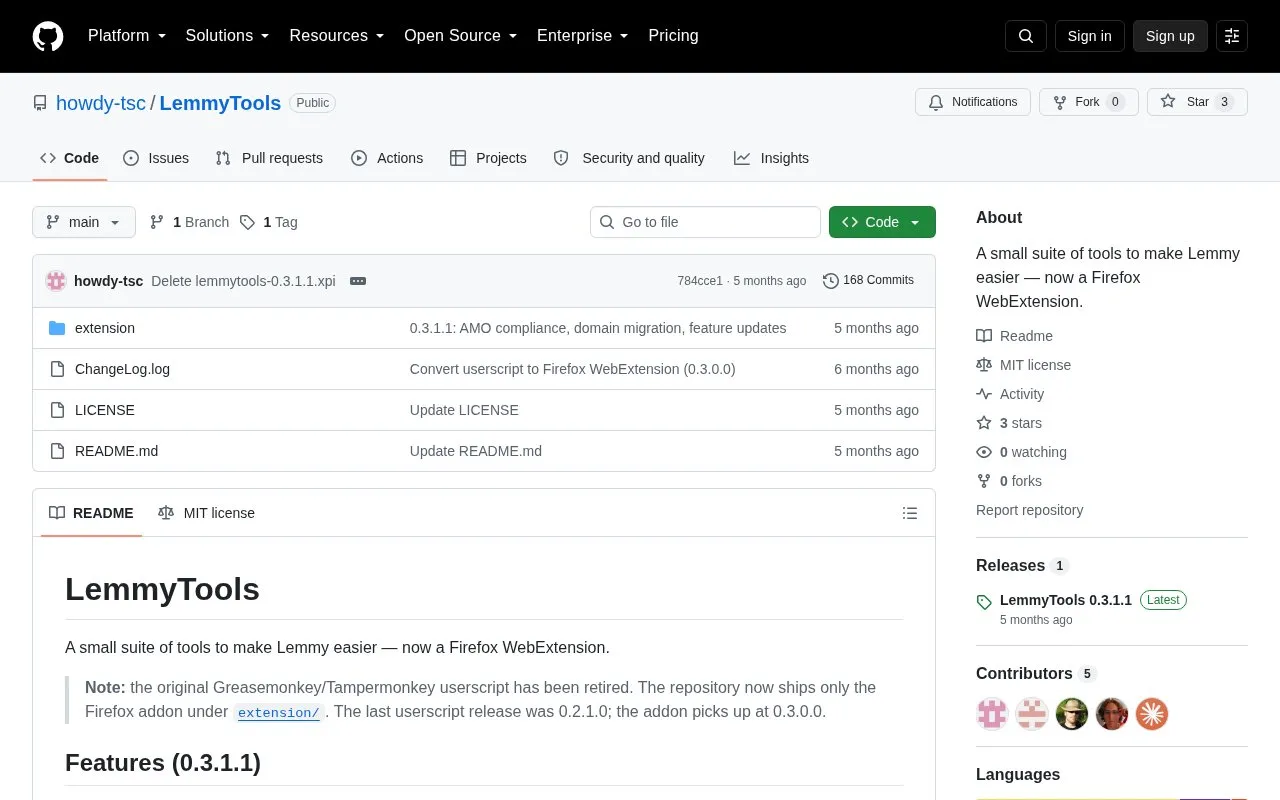The height and width of the screenshot is (800, 1280).
Task: Open the third contributor avatar with hat
Action: [1072, 714]
